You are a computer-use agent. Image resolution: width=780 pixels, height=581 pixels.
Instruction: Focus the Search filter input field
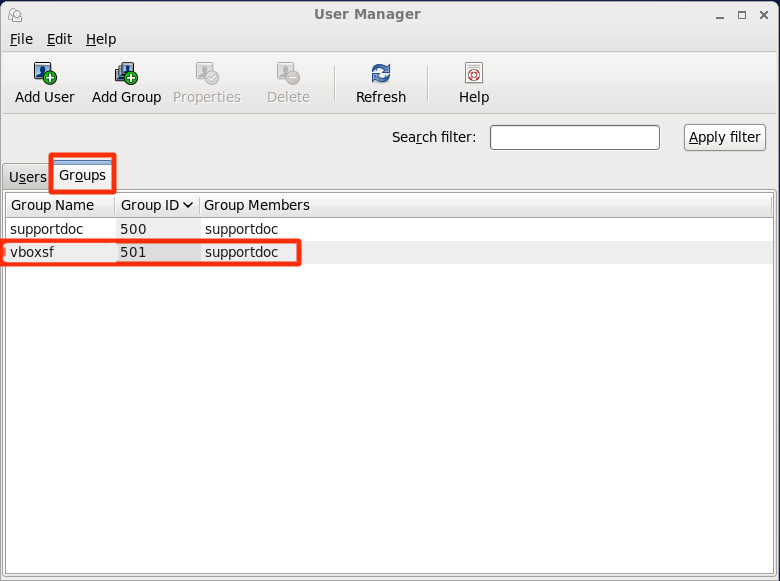pos(575,137)
